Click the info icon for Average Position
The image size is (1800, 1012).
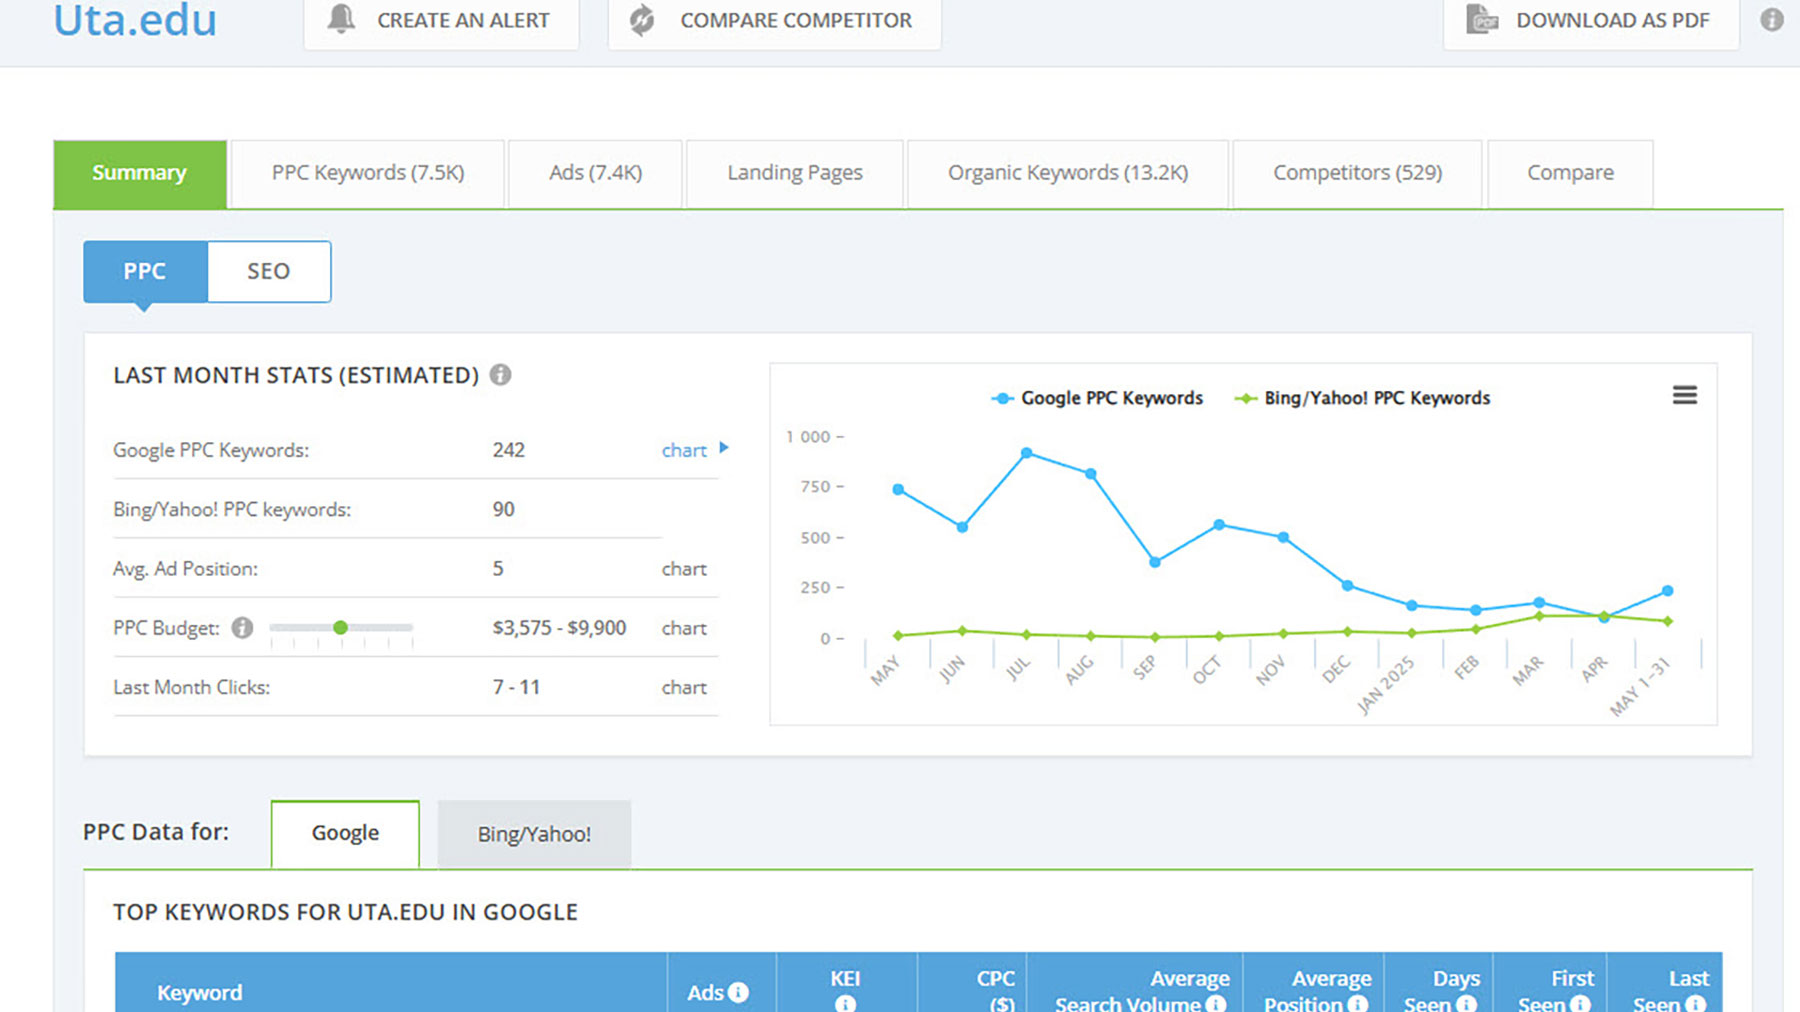pyautogui.click(x=1357, y=1004)
